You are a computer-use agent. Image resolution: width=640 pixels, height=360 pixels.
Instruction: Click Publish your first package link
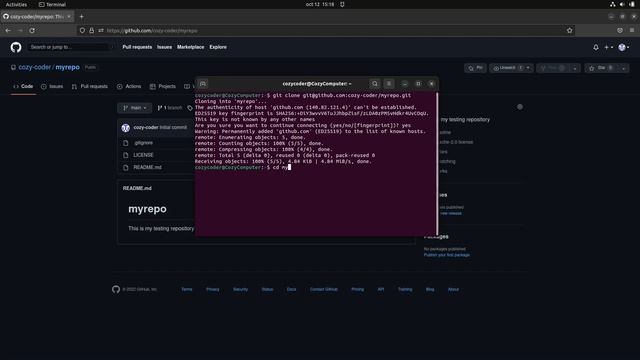coord(447,255)
